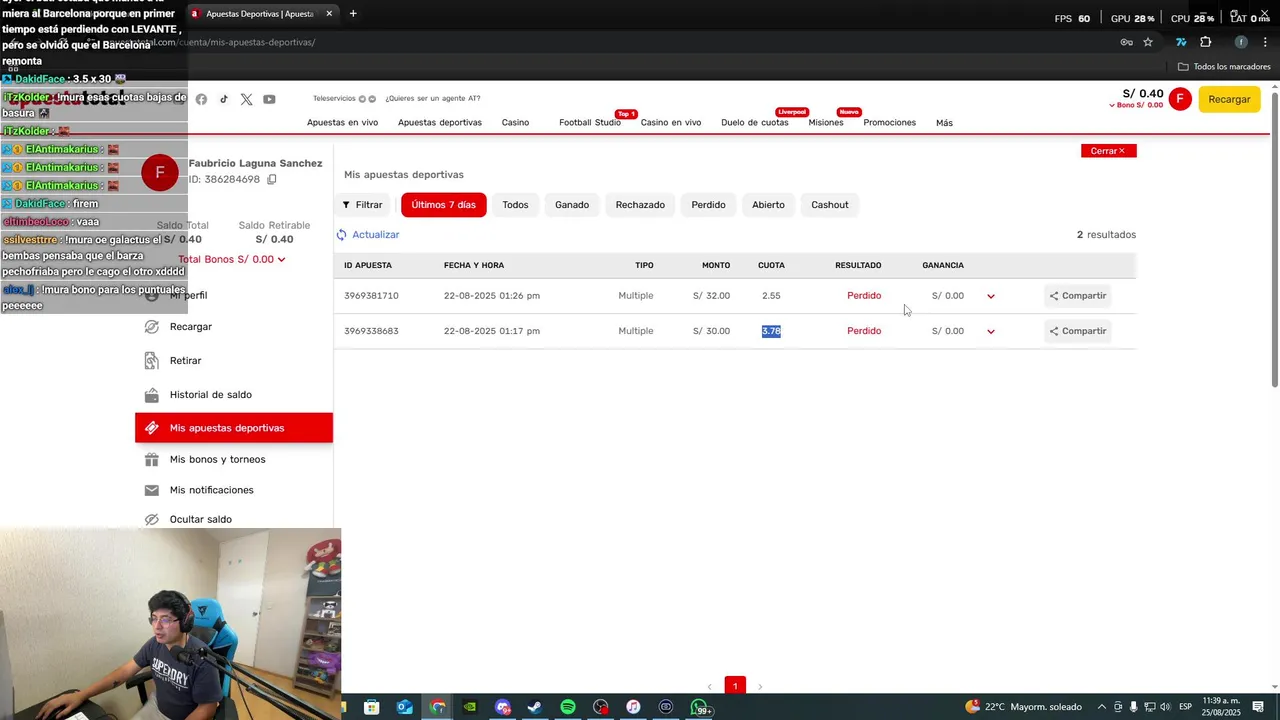Open the Misiones menu item
The height and width of the screenshot is (720, 1280).
click(x=826, y=123)
